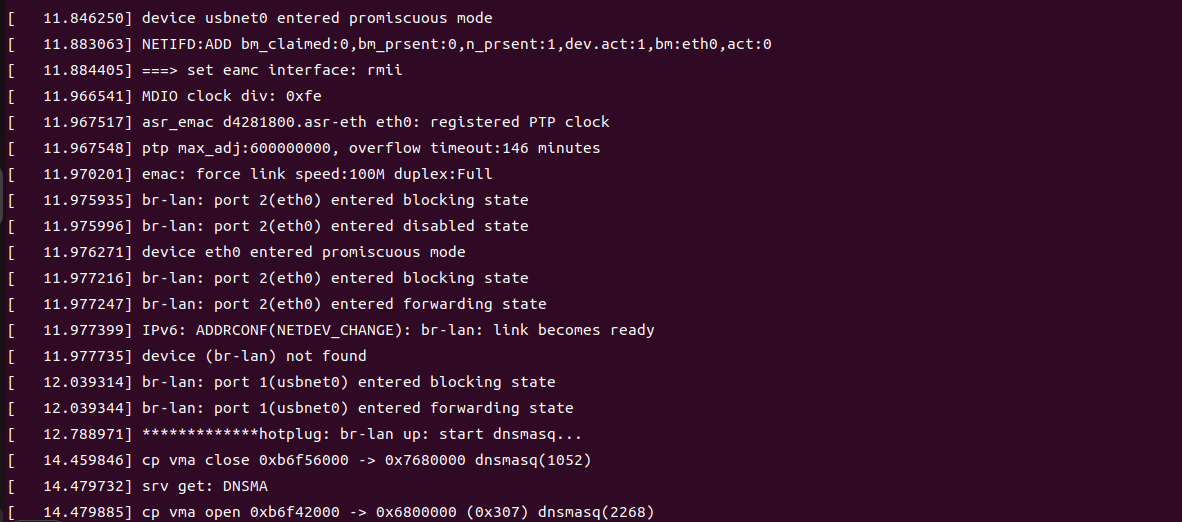
Task: Click the eth0 'entered disabled state' line
Action: [335, 226]
